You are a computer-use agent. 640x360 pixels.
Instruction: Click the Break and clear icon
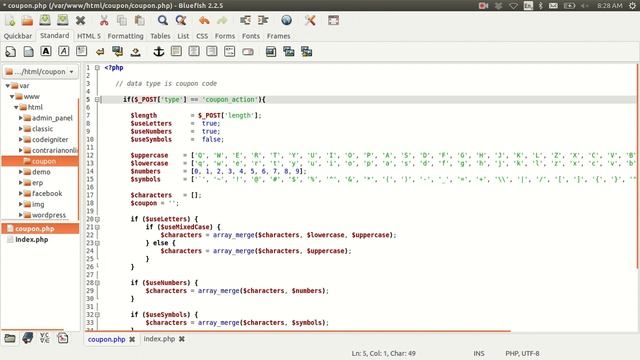(x=118, y=51)
